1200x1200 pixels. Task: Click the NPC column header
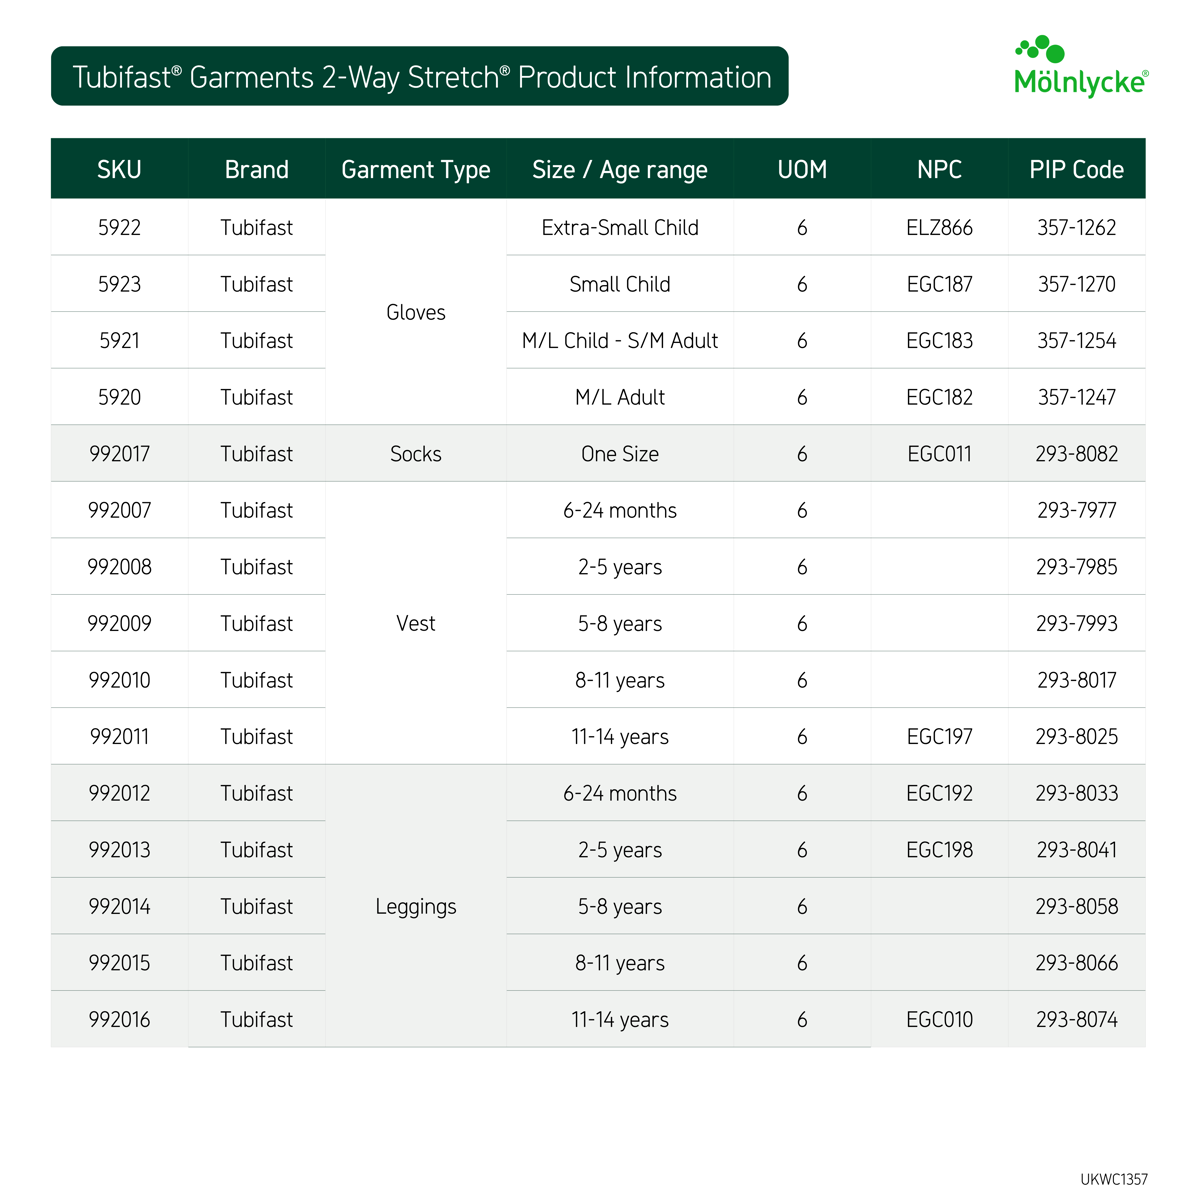tap(939, 170)
